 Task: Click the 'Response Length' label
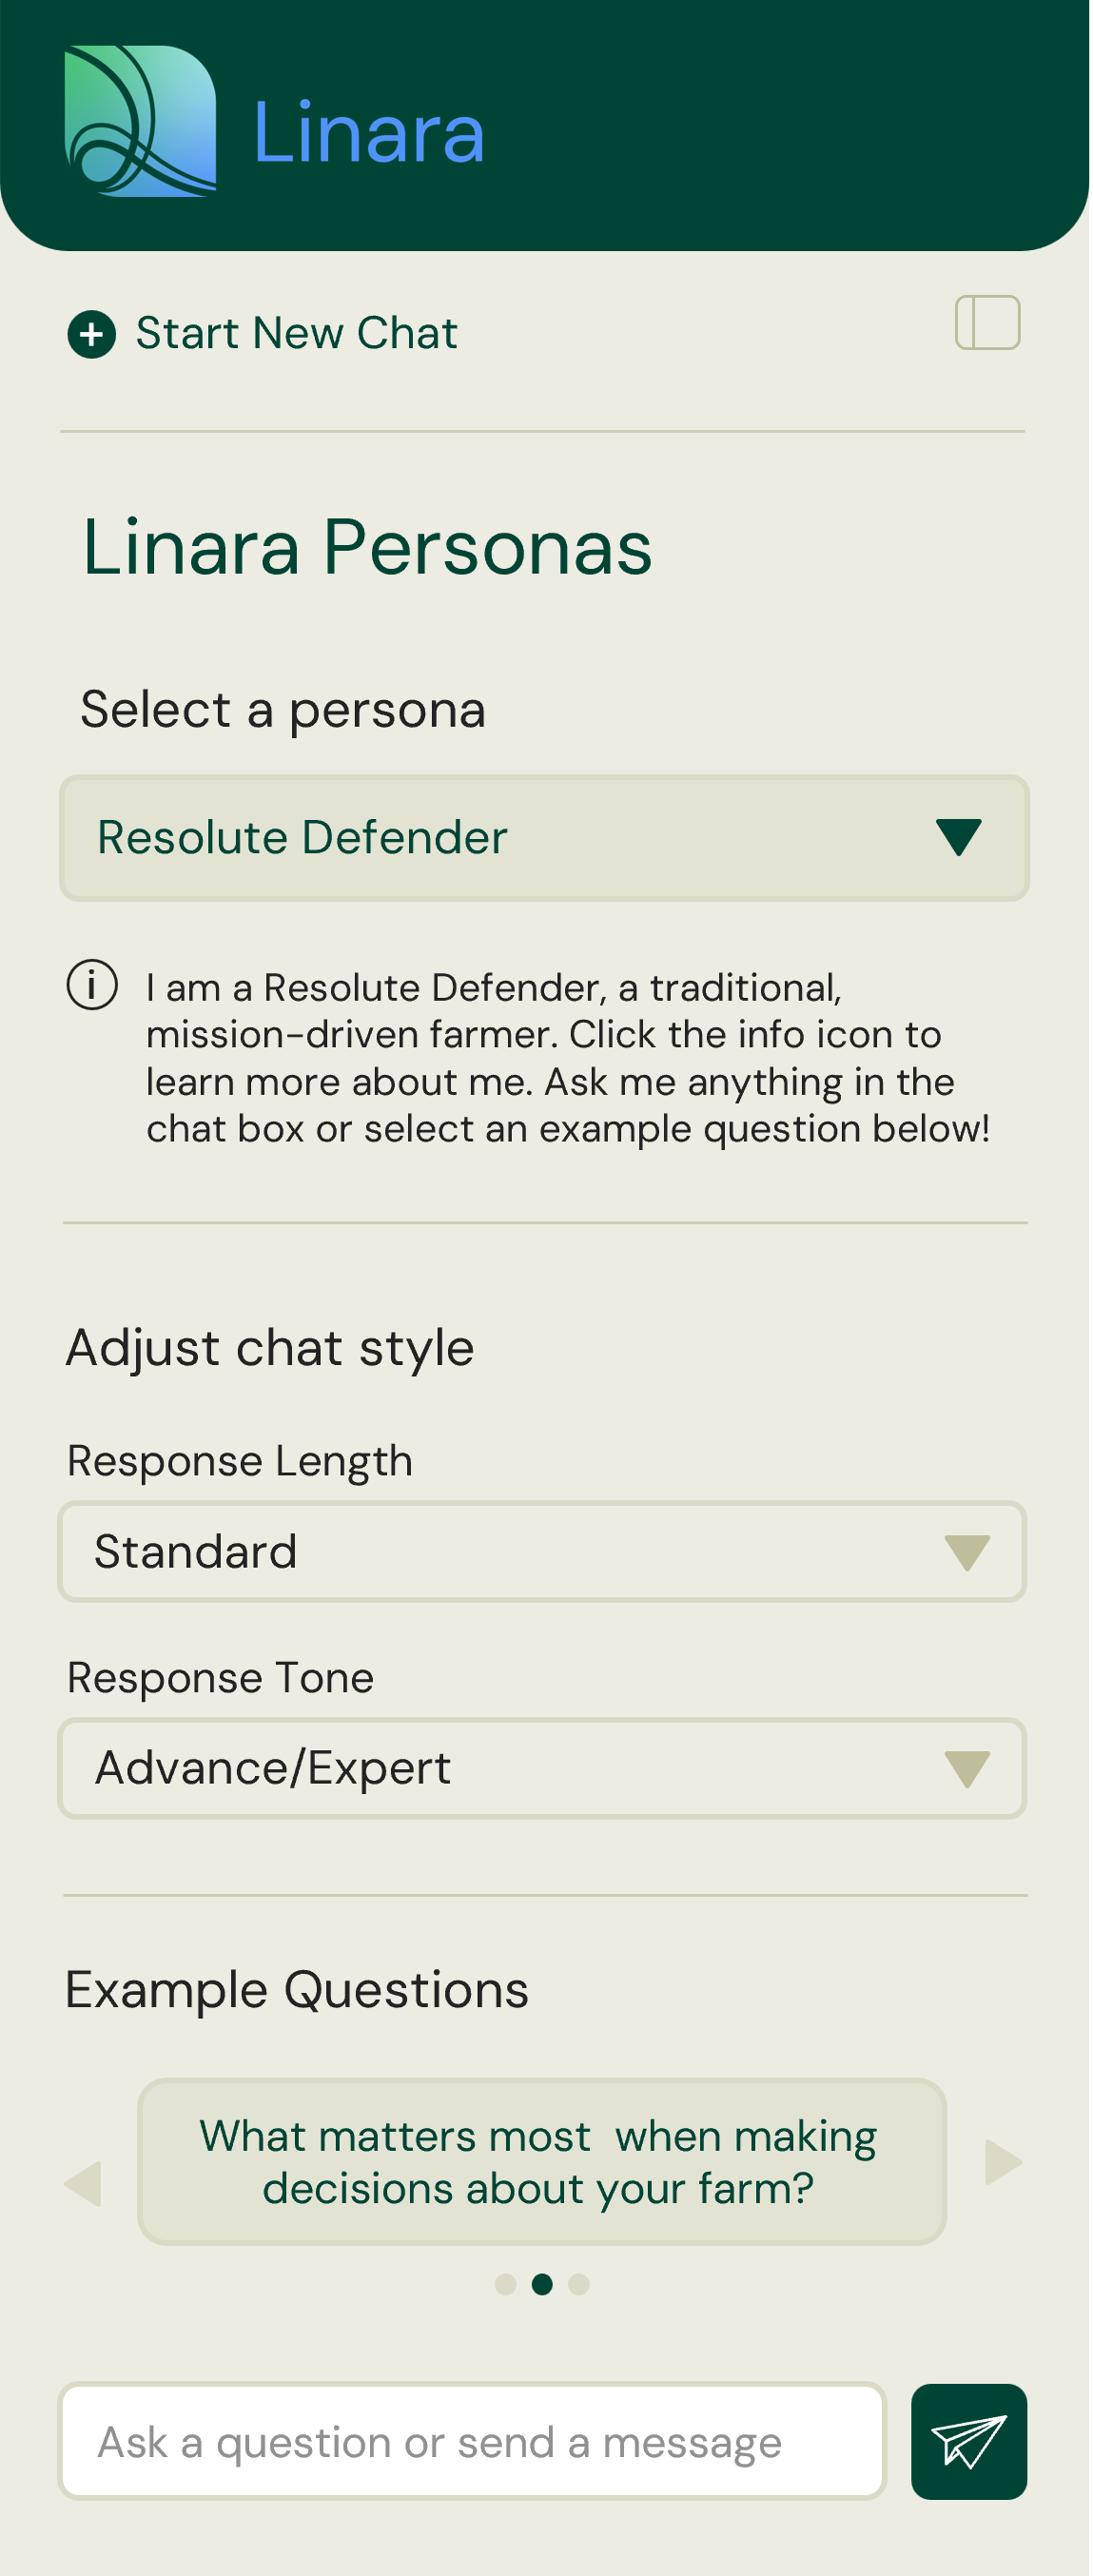tap(240, 1461)
